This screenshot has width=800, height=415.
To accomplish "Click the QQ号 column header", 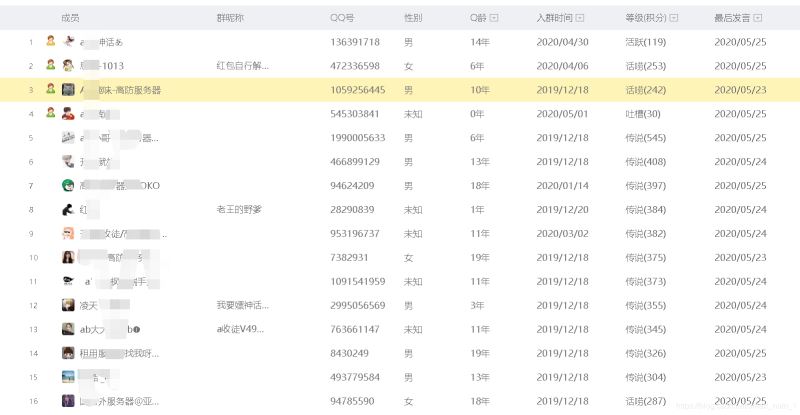I will (x=342, y=18).
